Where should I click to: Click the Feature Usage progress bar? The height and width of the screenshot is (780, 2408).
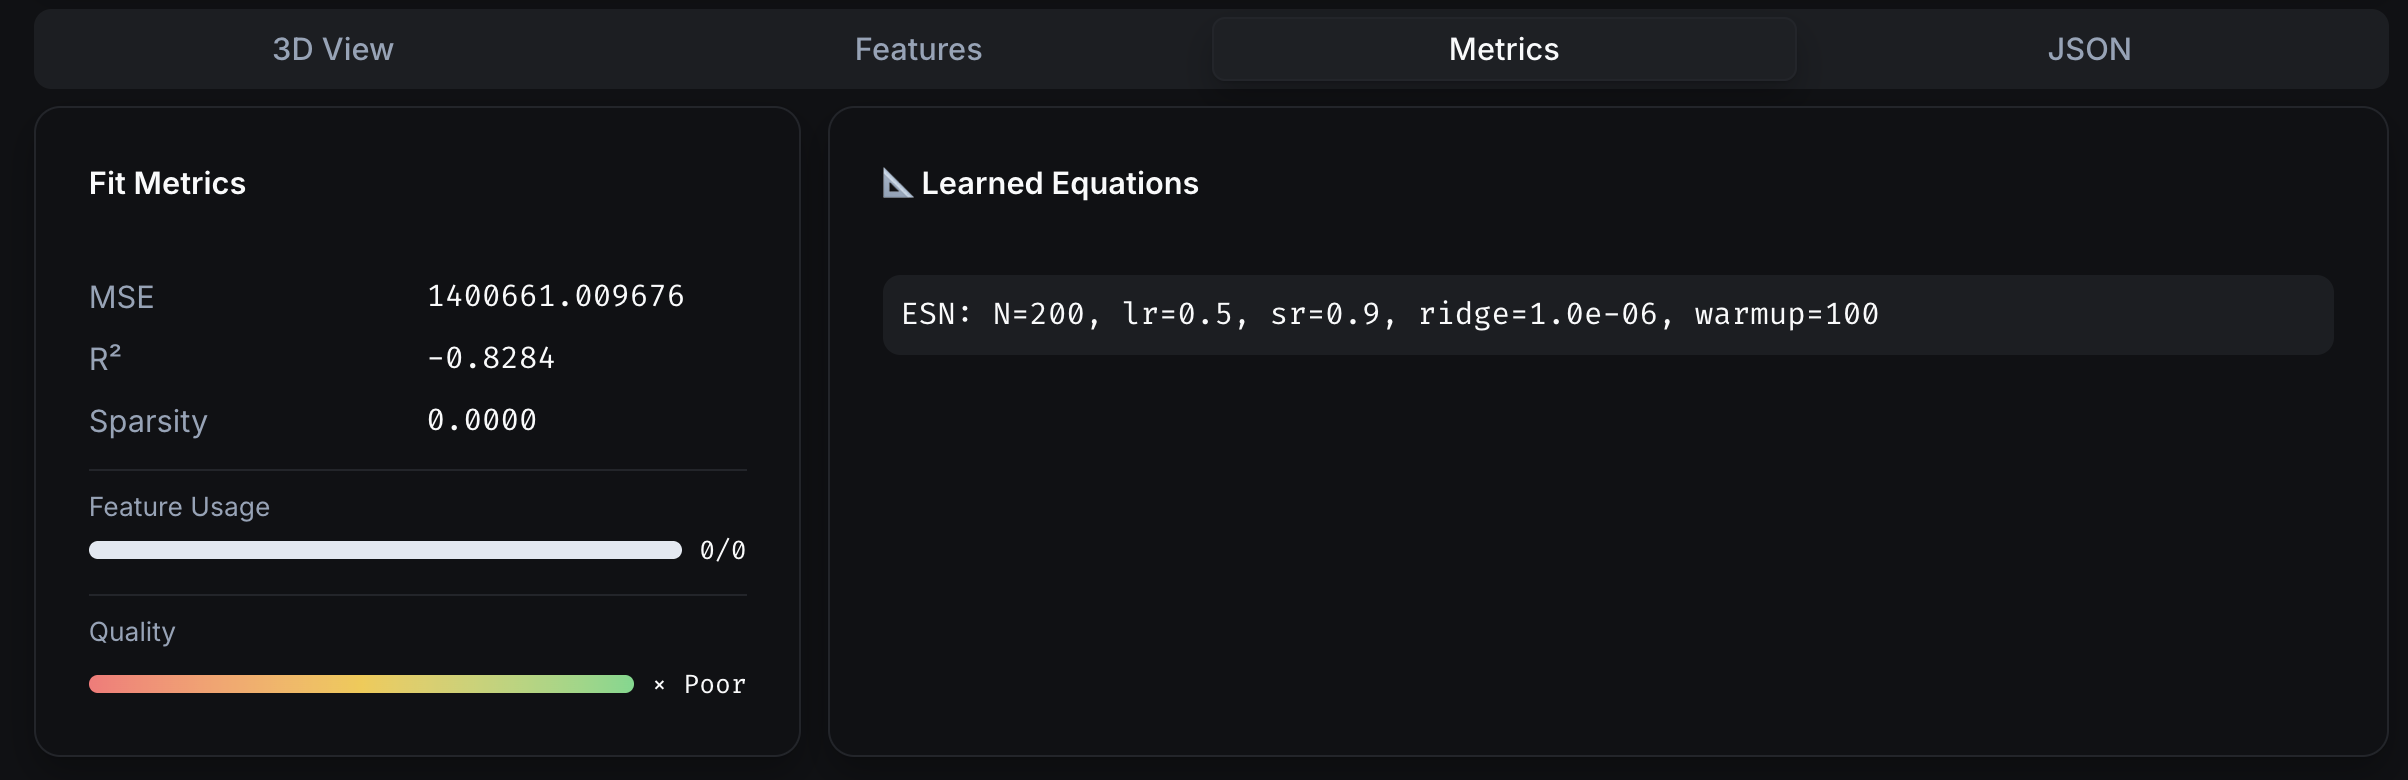pyautogui.click(x=385, y=550)
